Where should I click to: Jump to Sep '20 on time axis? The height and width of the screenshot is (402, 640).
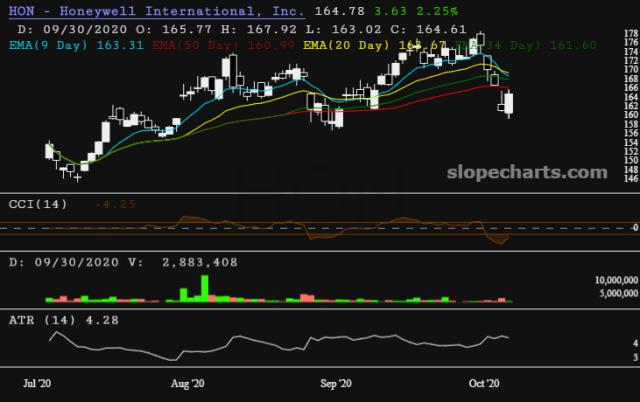pyautogui.click(x=335, y=383)
